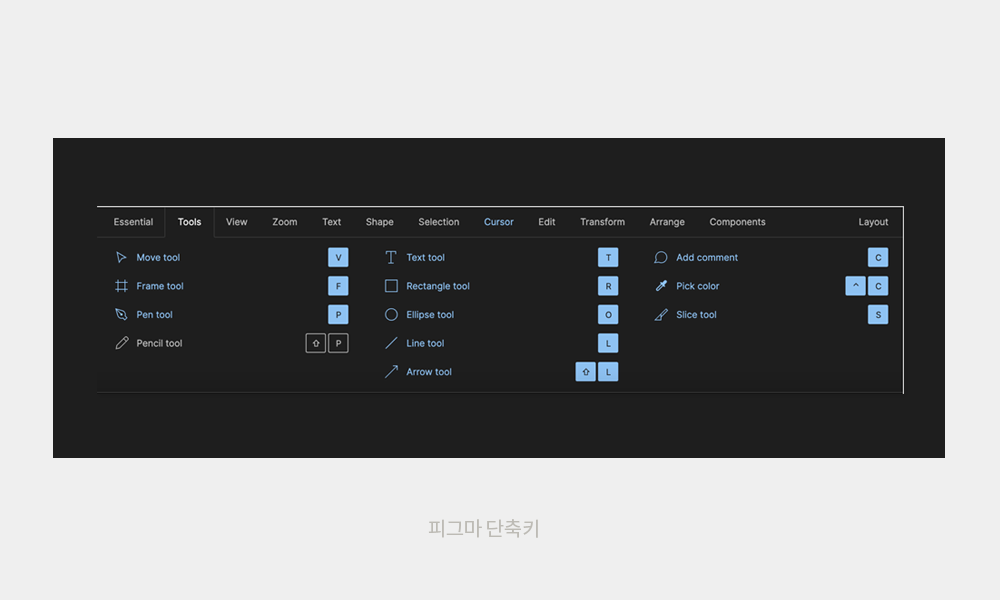The image size is (1000, 600).
Task: Click the V key for Move tool
Action: (338, 258)
